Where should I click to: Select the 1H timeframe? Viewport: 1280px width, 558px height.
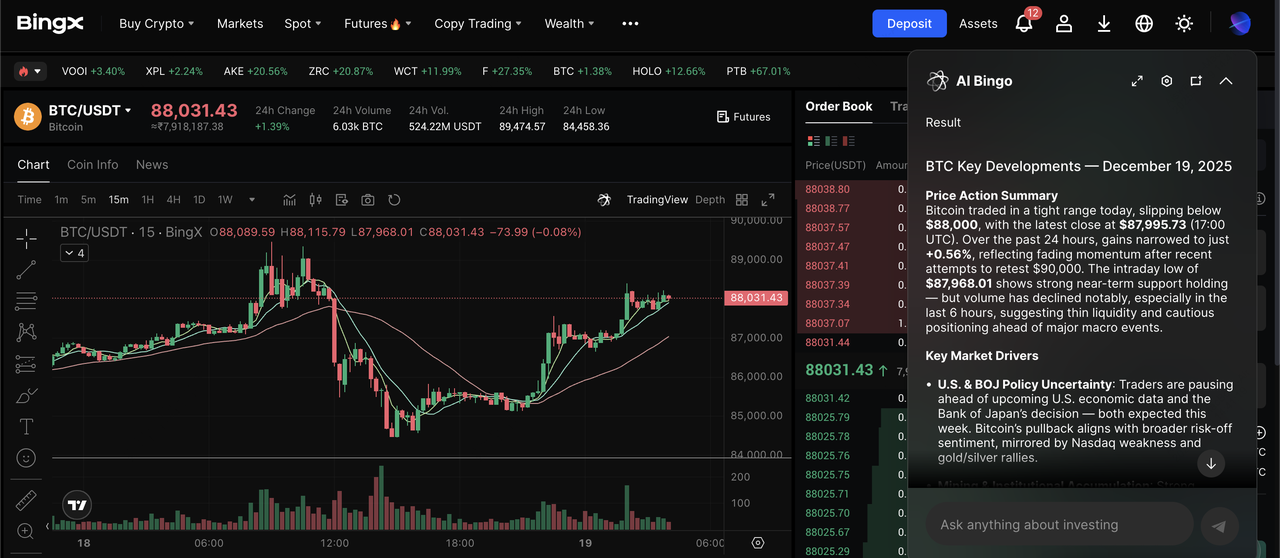click(148, 200)
